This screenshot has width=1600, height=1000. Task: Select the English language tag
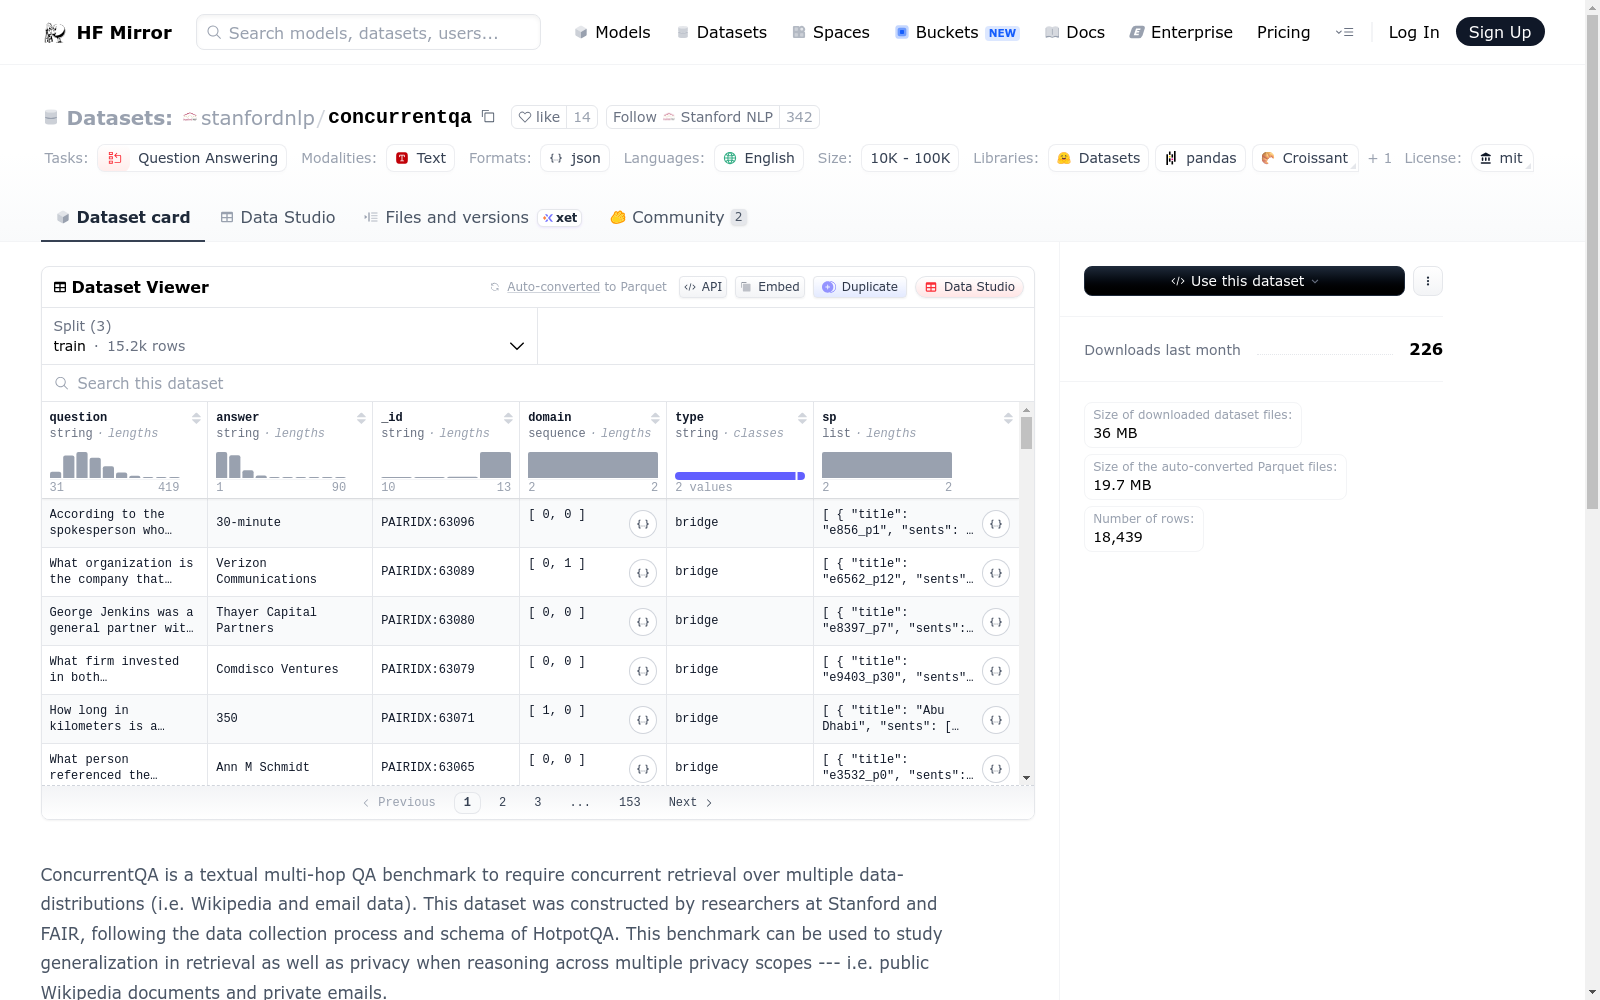click(759, 158)
